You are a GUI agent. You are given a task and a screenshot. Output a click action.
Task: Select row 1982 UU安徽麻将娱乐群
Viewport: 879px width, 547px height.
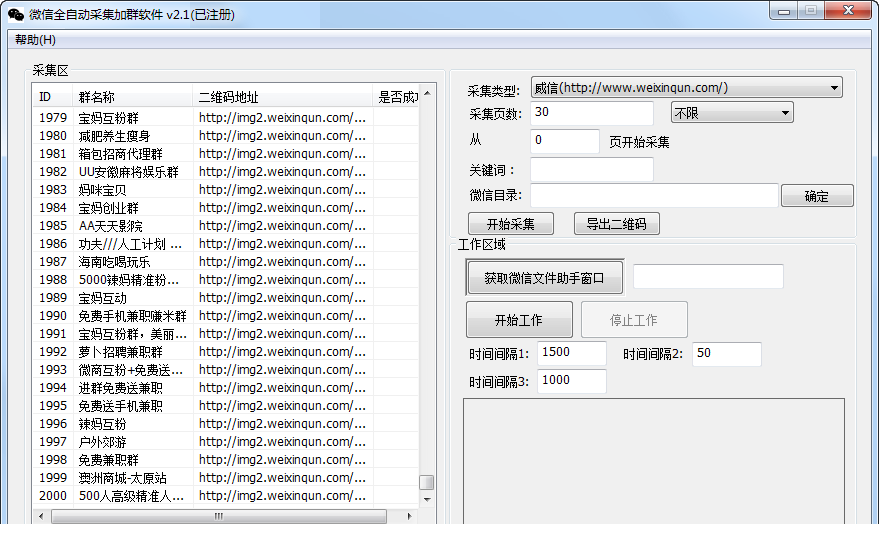225,171
